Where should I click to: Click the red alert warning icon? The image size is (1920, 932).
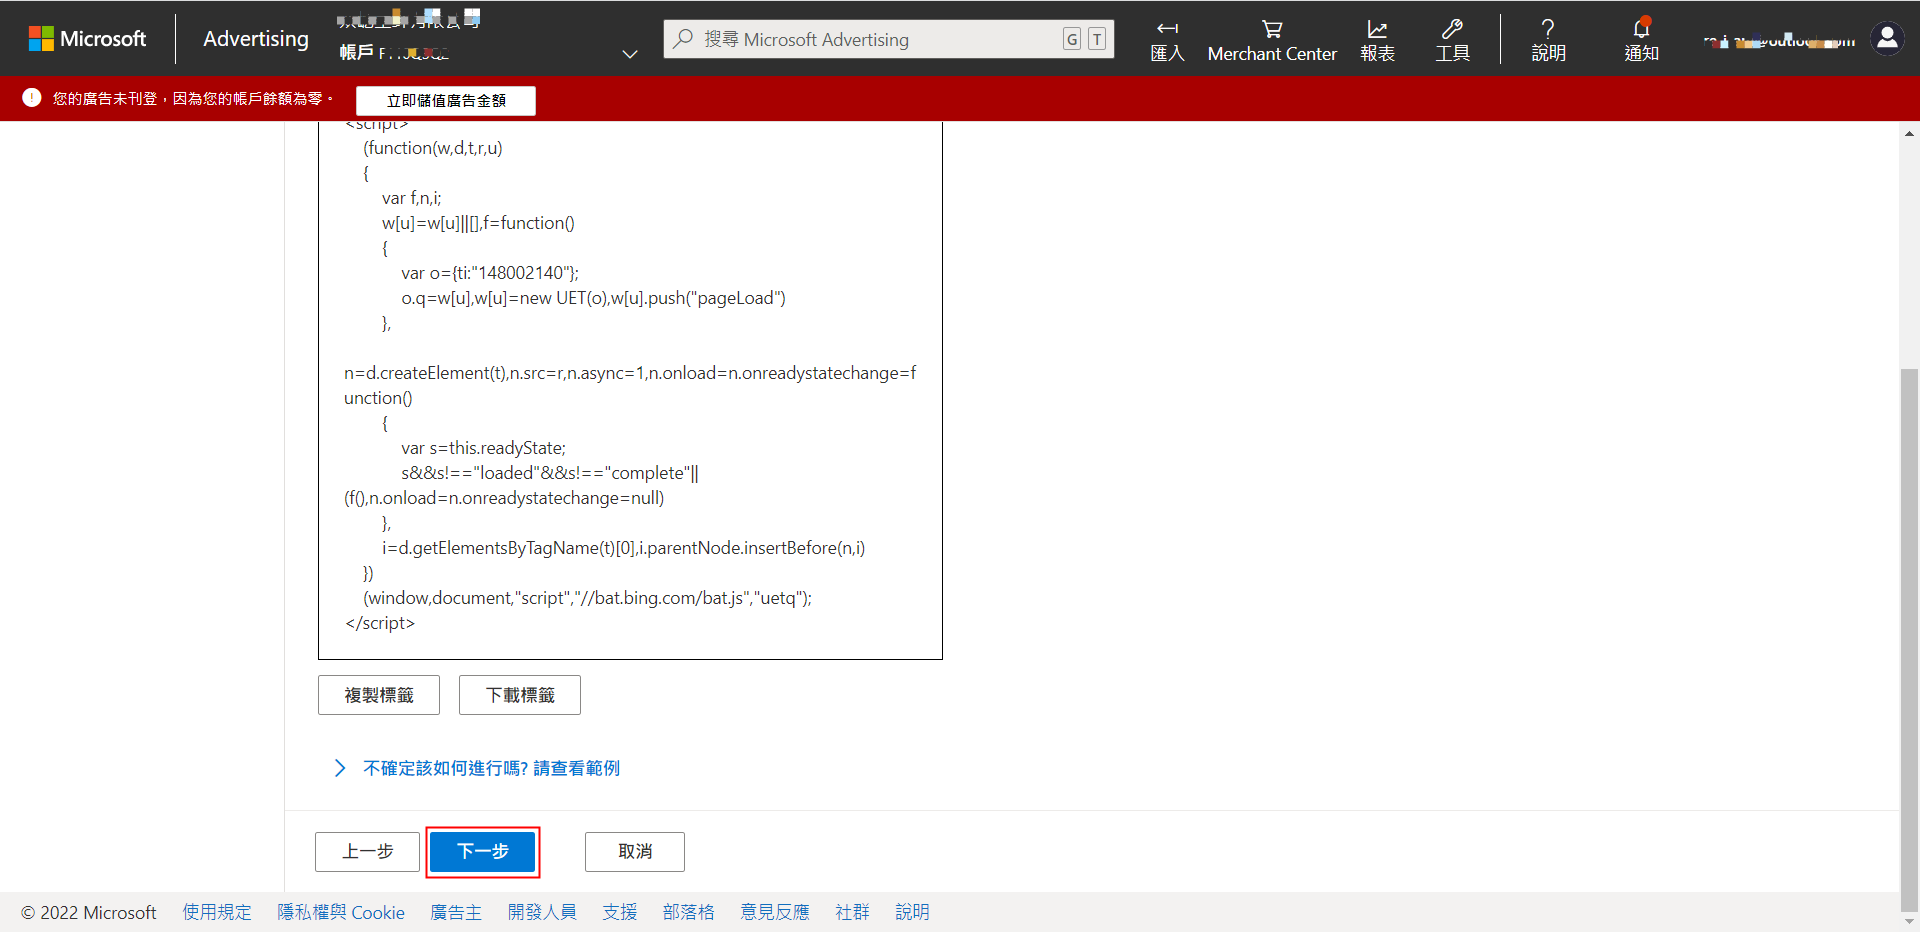(32, 98)
